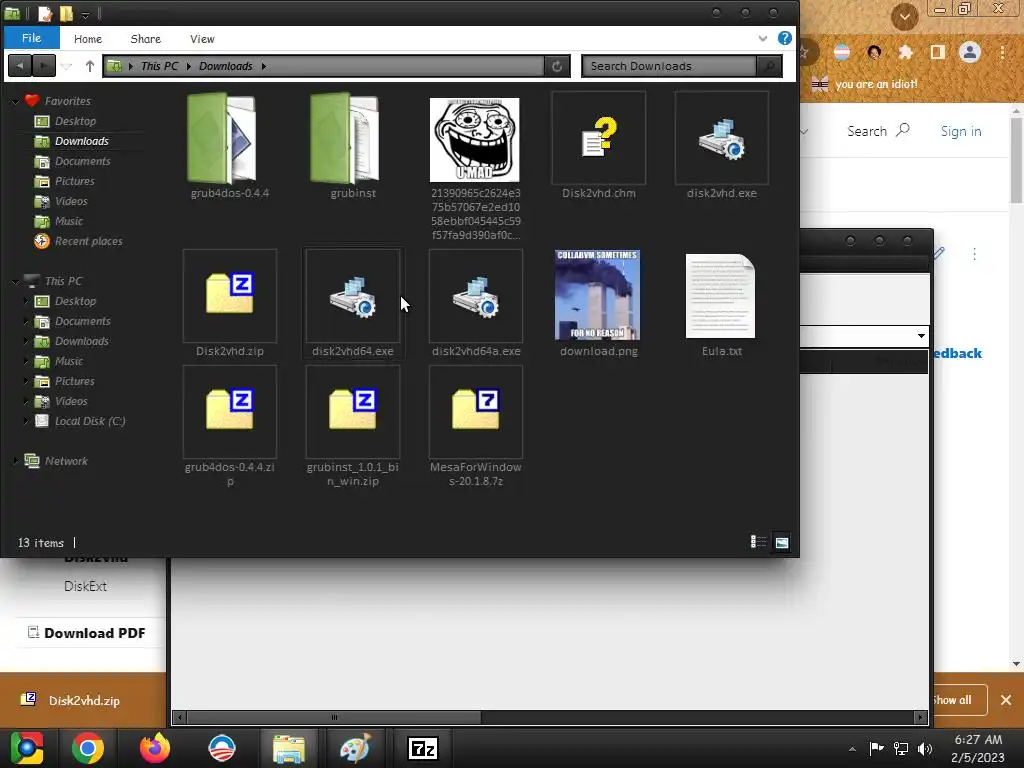The height and width of the screenshot is (768, 1024).
Task: Switch to details view layout
Action: [x=758, y=542]
